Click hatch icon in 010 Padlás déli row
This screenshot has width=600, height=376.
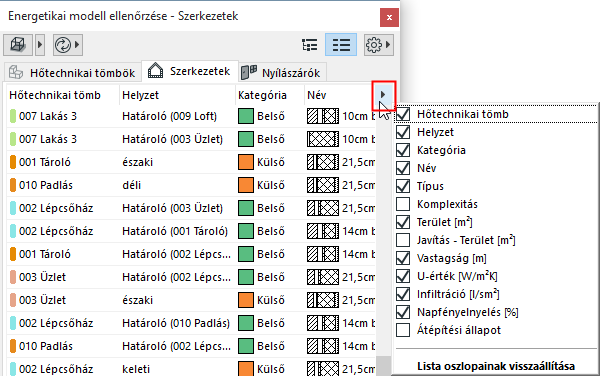[x=323, y=185]
